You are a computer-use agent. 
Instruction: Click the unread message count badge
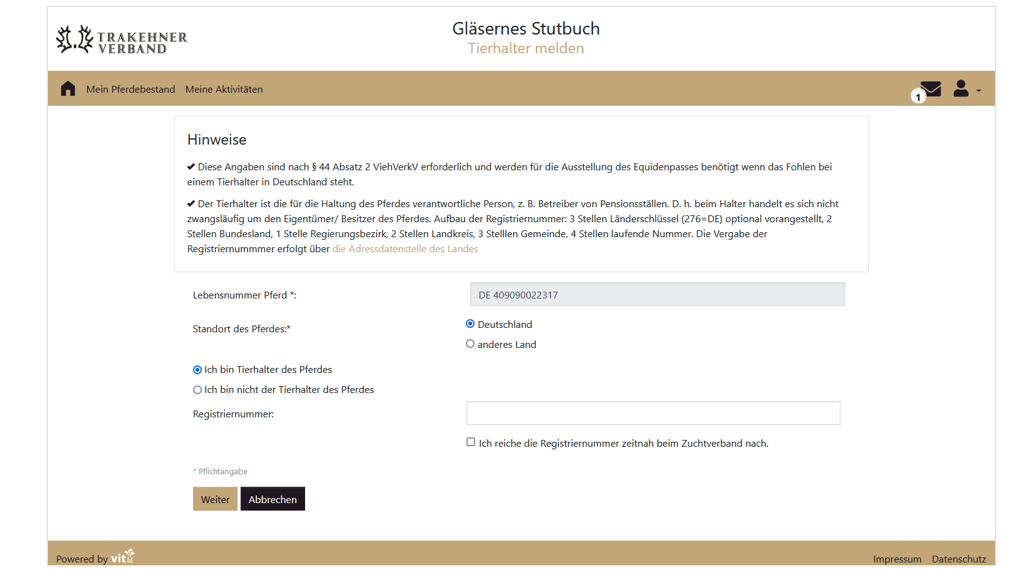918,97
